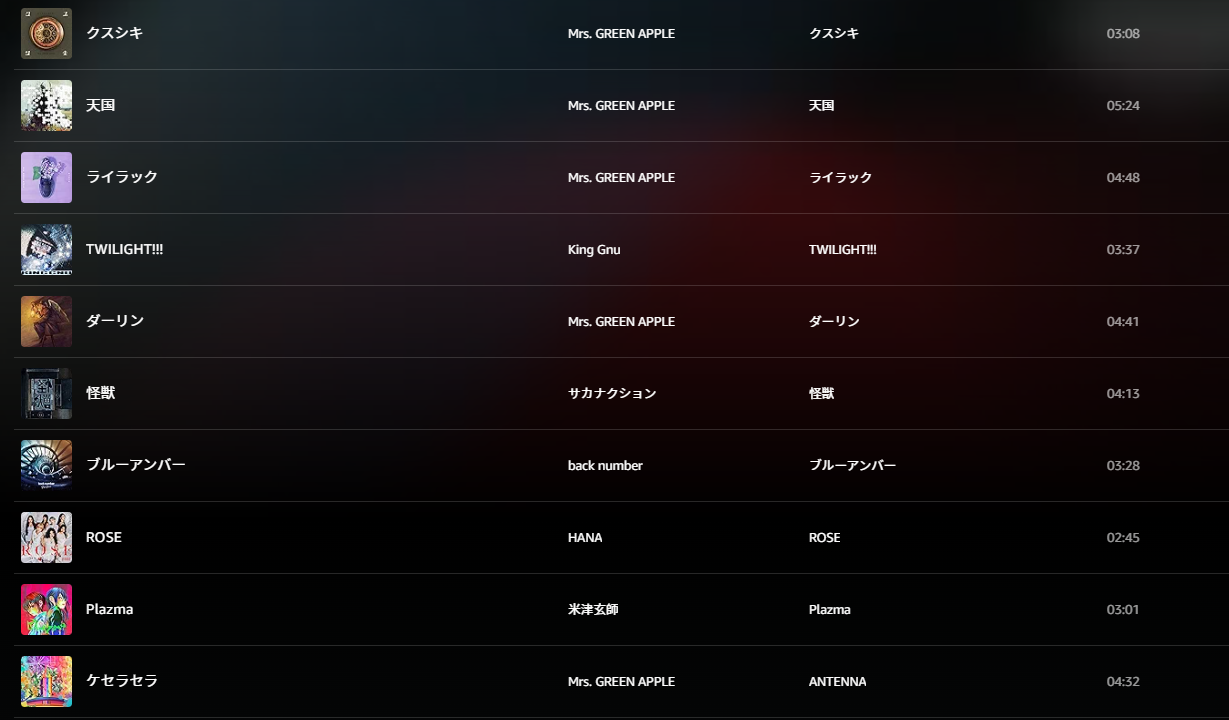Select the 03:01 duration of Plazma
This screenshot has width=1229, height=720.
tap(1123, 609)
